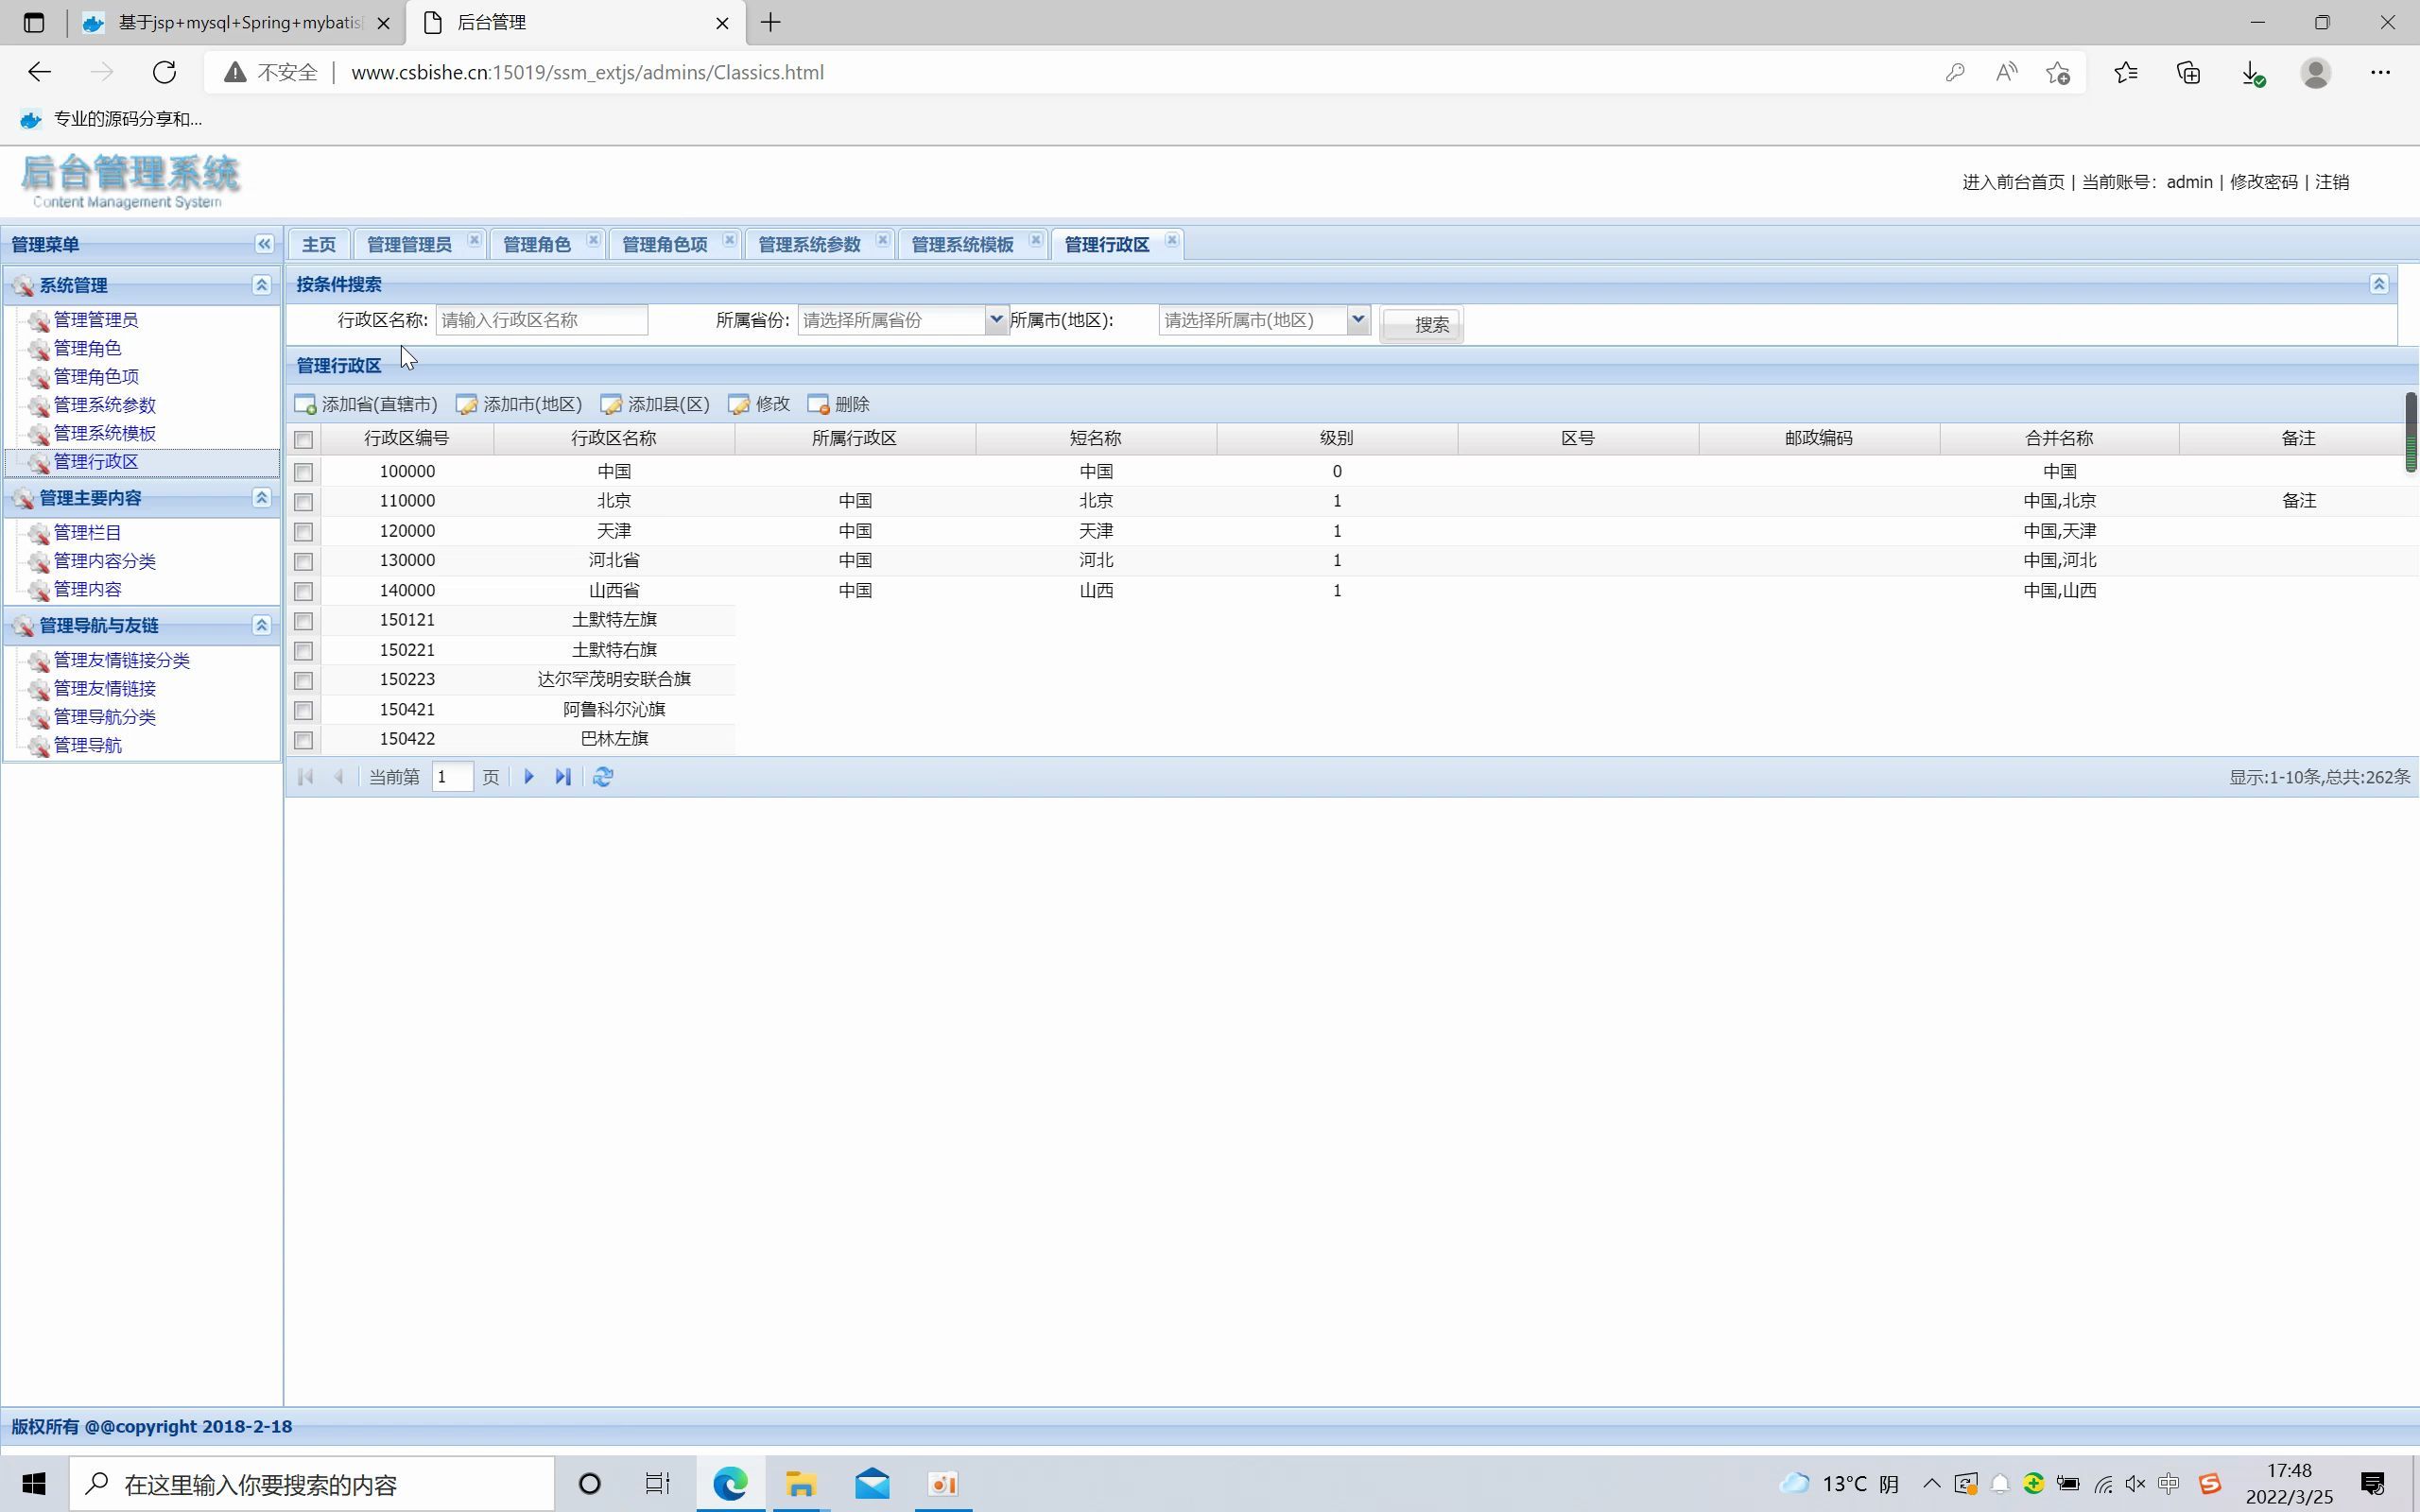This screenshot has height=1512, width=2420.
Task: Check the row for 150221 土默特右旗
Action: click(x=304, y=651)
